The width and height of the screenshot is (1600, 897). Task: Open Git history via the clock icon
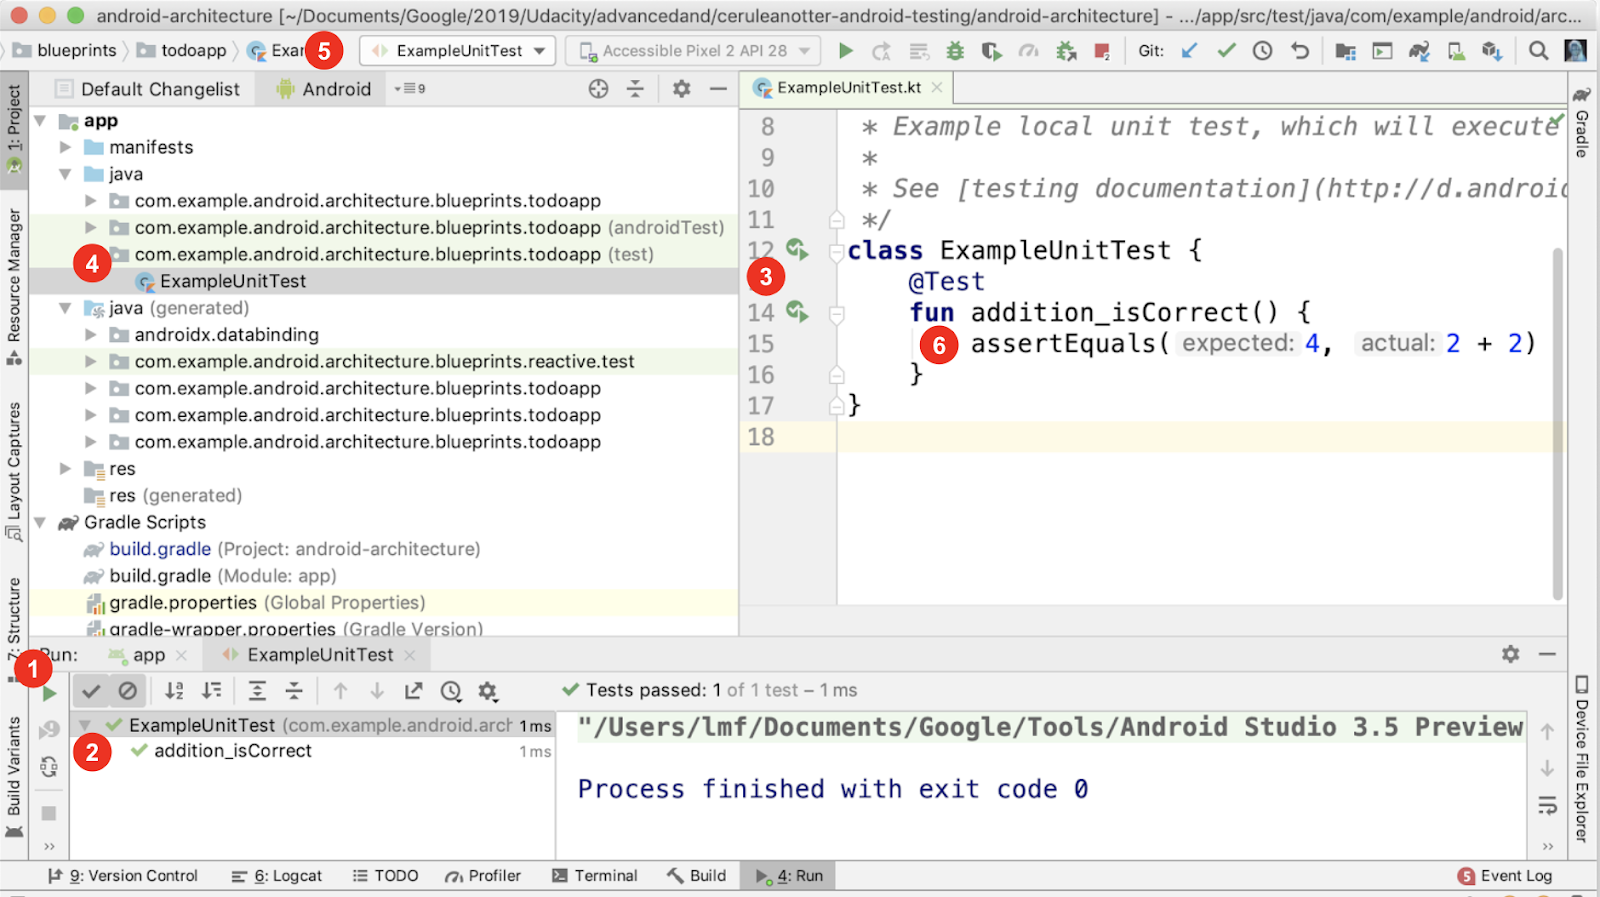pyautogui.click(x=1263, y=51)
